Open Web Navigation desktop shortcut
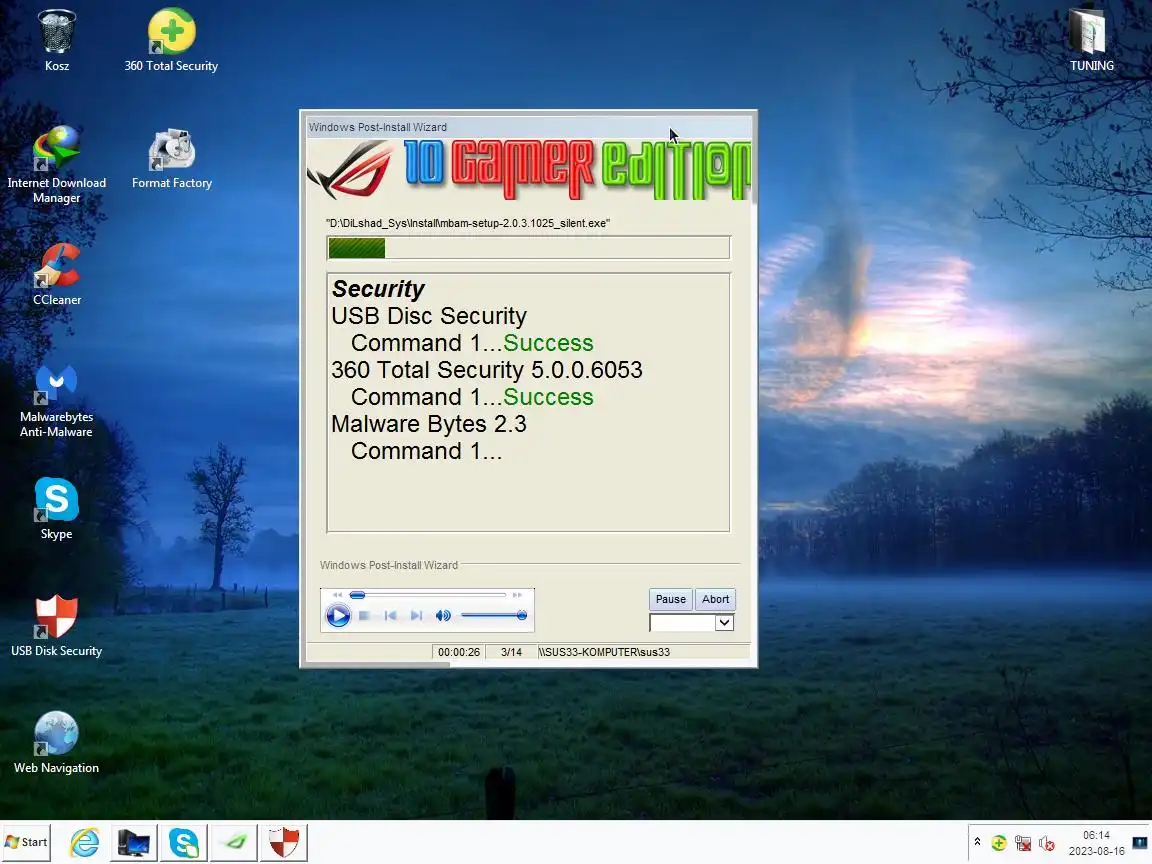The height and width of the screenshot is (864, 1152). point(57,742)
